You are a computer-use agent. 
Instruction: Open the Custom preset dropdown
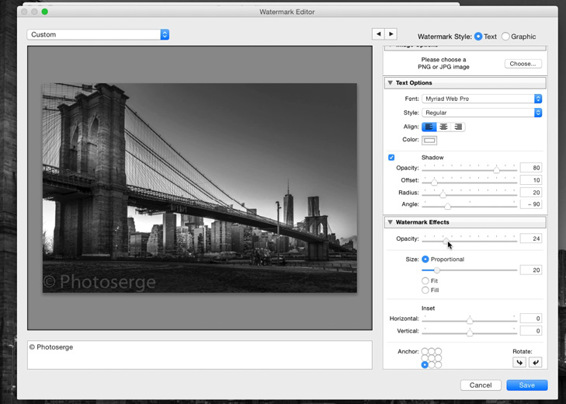pos(98,35)
